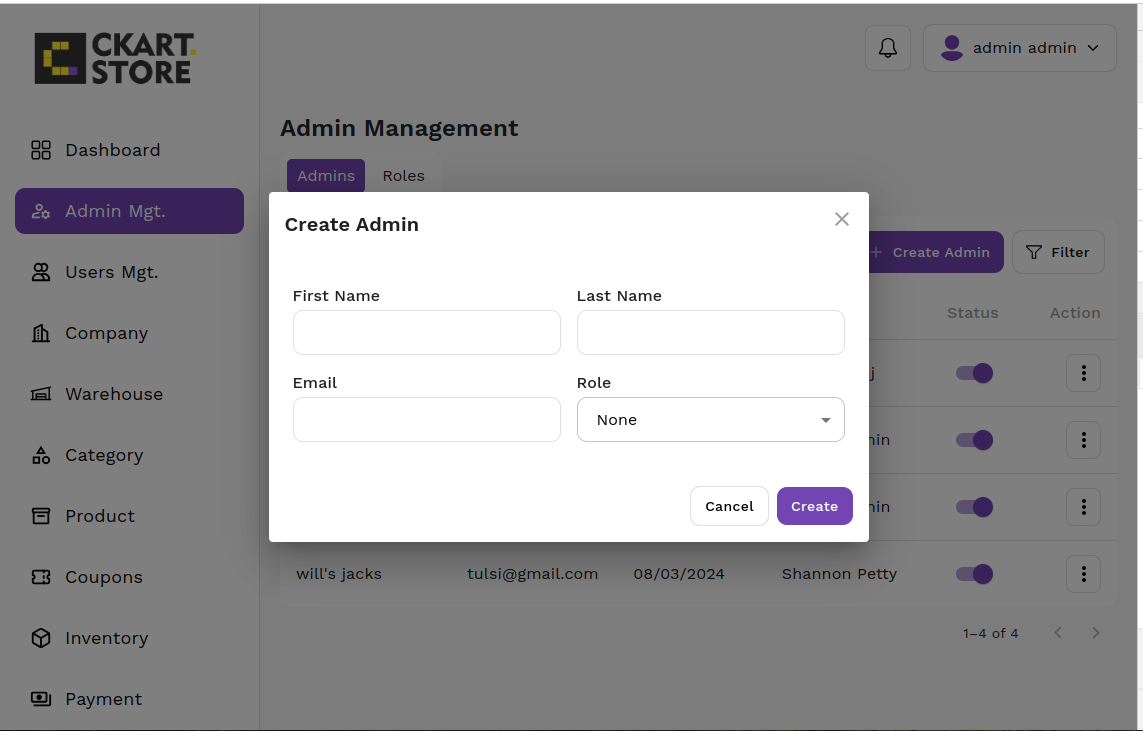This screenshot has width=1143, height=731.
Task: Toggle status switch for will's jacks row
Action: [x=974, y=574]
